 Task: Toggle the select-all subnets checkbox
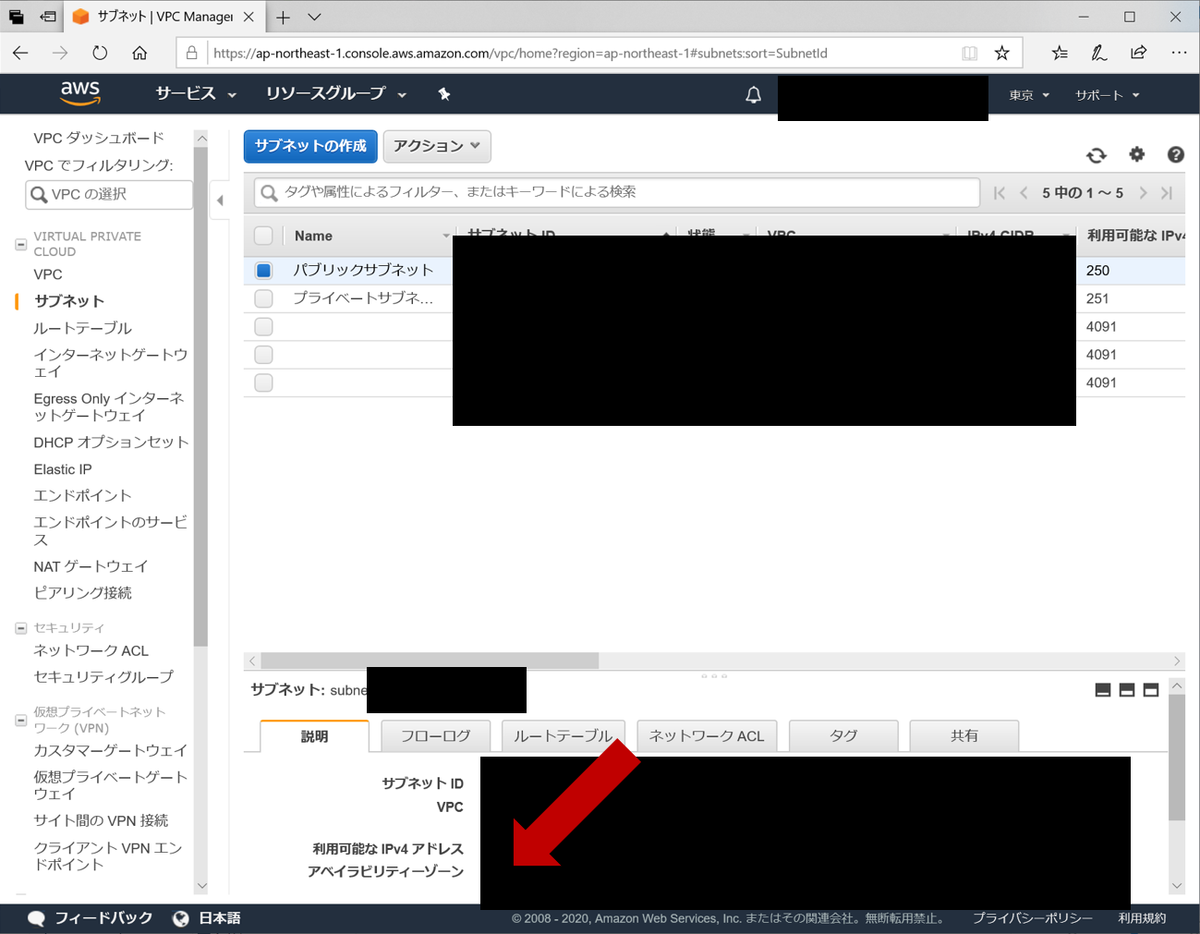pos(263,236)
